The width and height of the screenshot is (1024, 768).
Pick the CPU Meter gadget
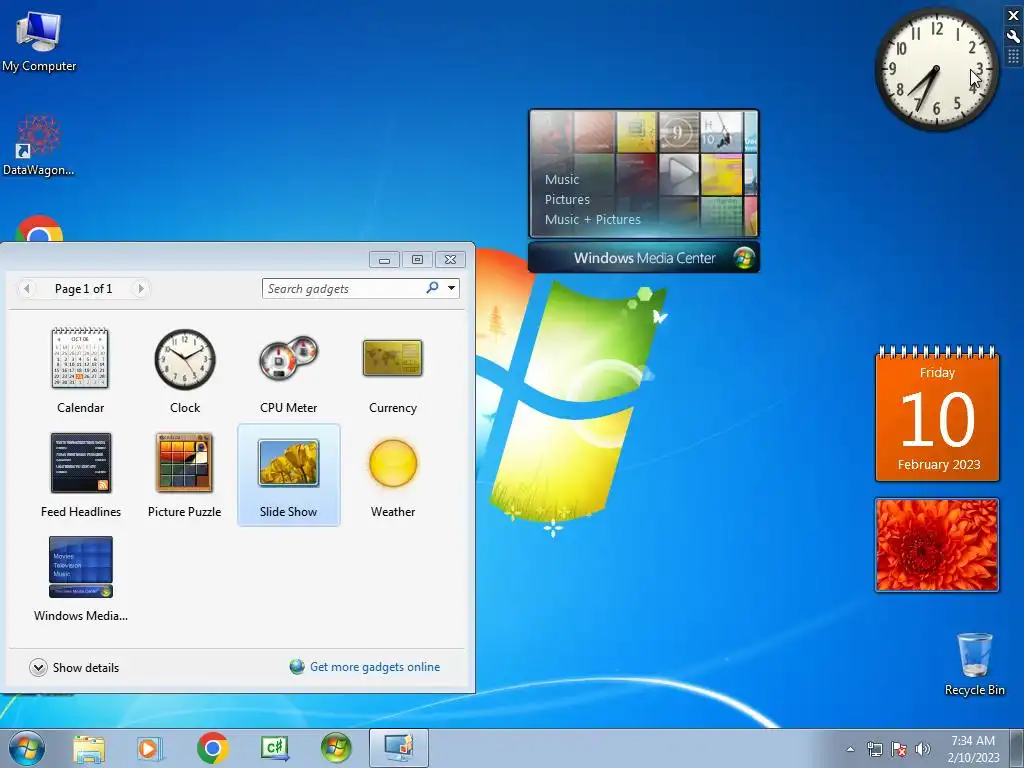(288, 371)
